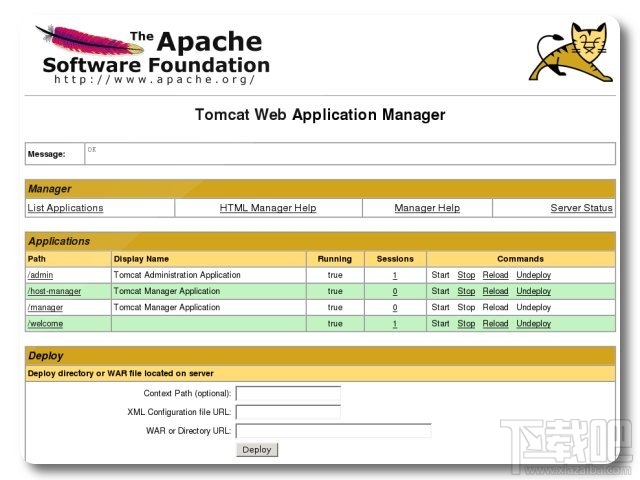640x480 pixels.
Task: Click Reload text in /manager row
Action: point(496,307)
